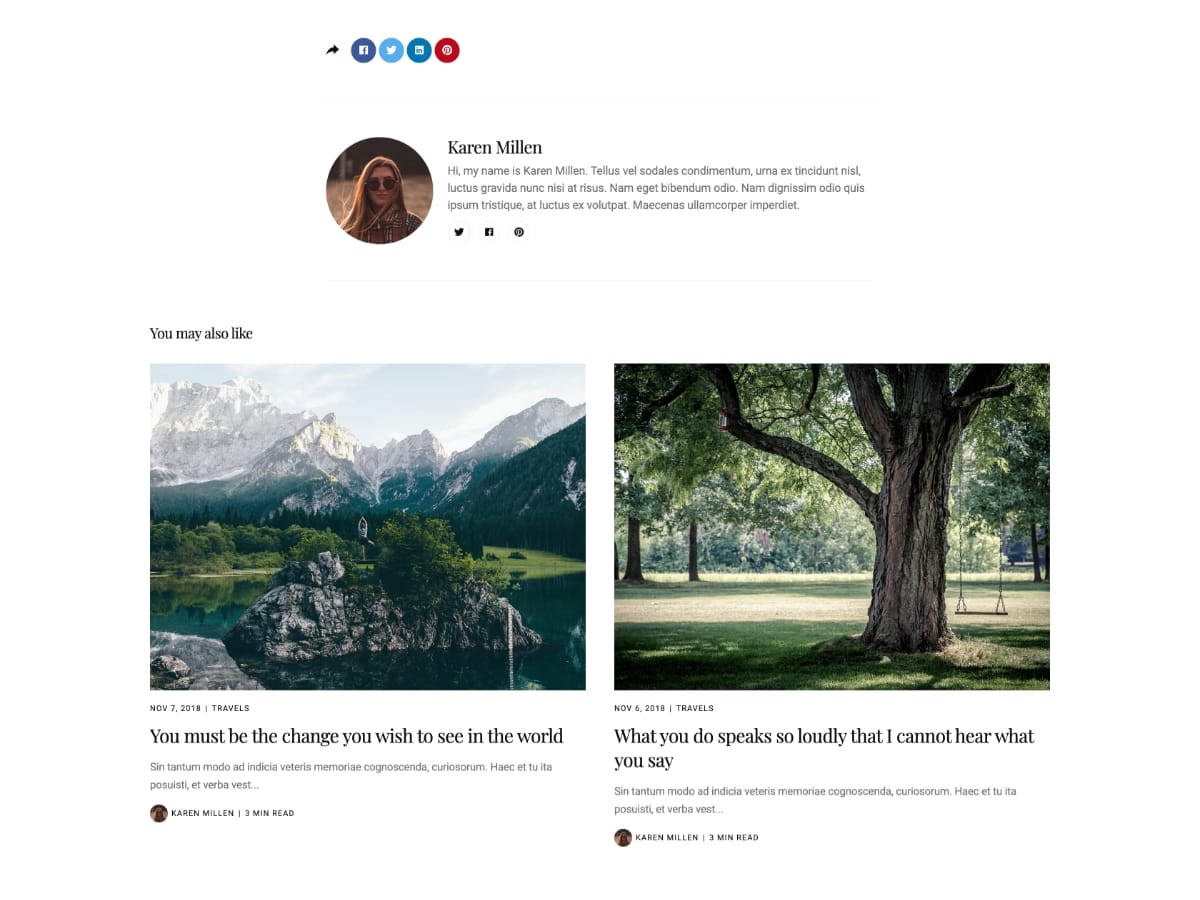
Task: Open Karen Millen's Twitter profile icon
Action: [459, 232]
